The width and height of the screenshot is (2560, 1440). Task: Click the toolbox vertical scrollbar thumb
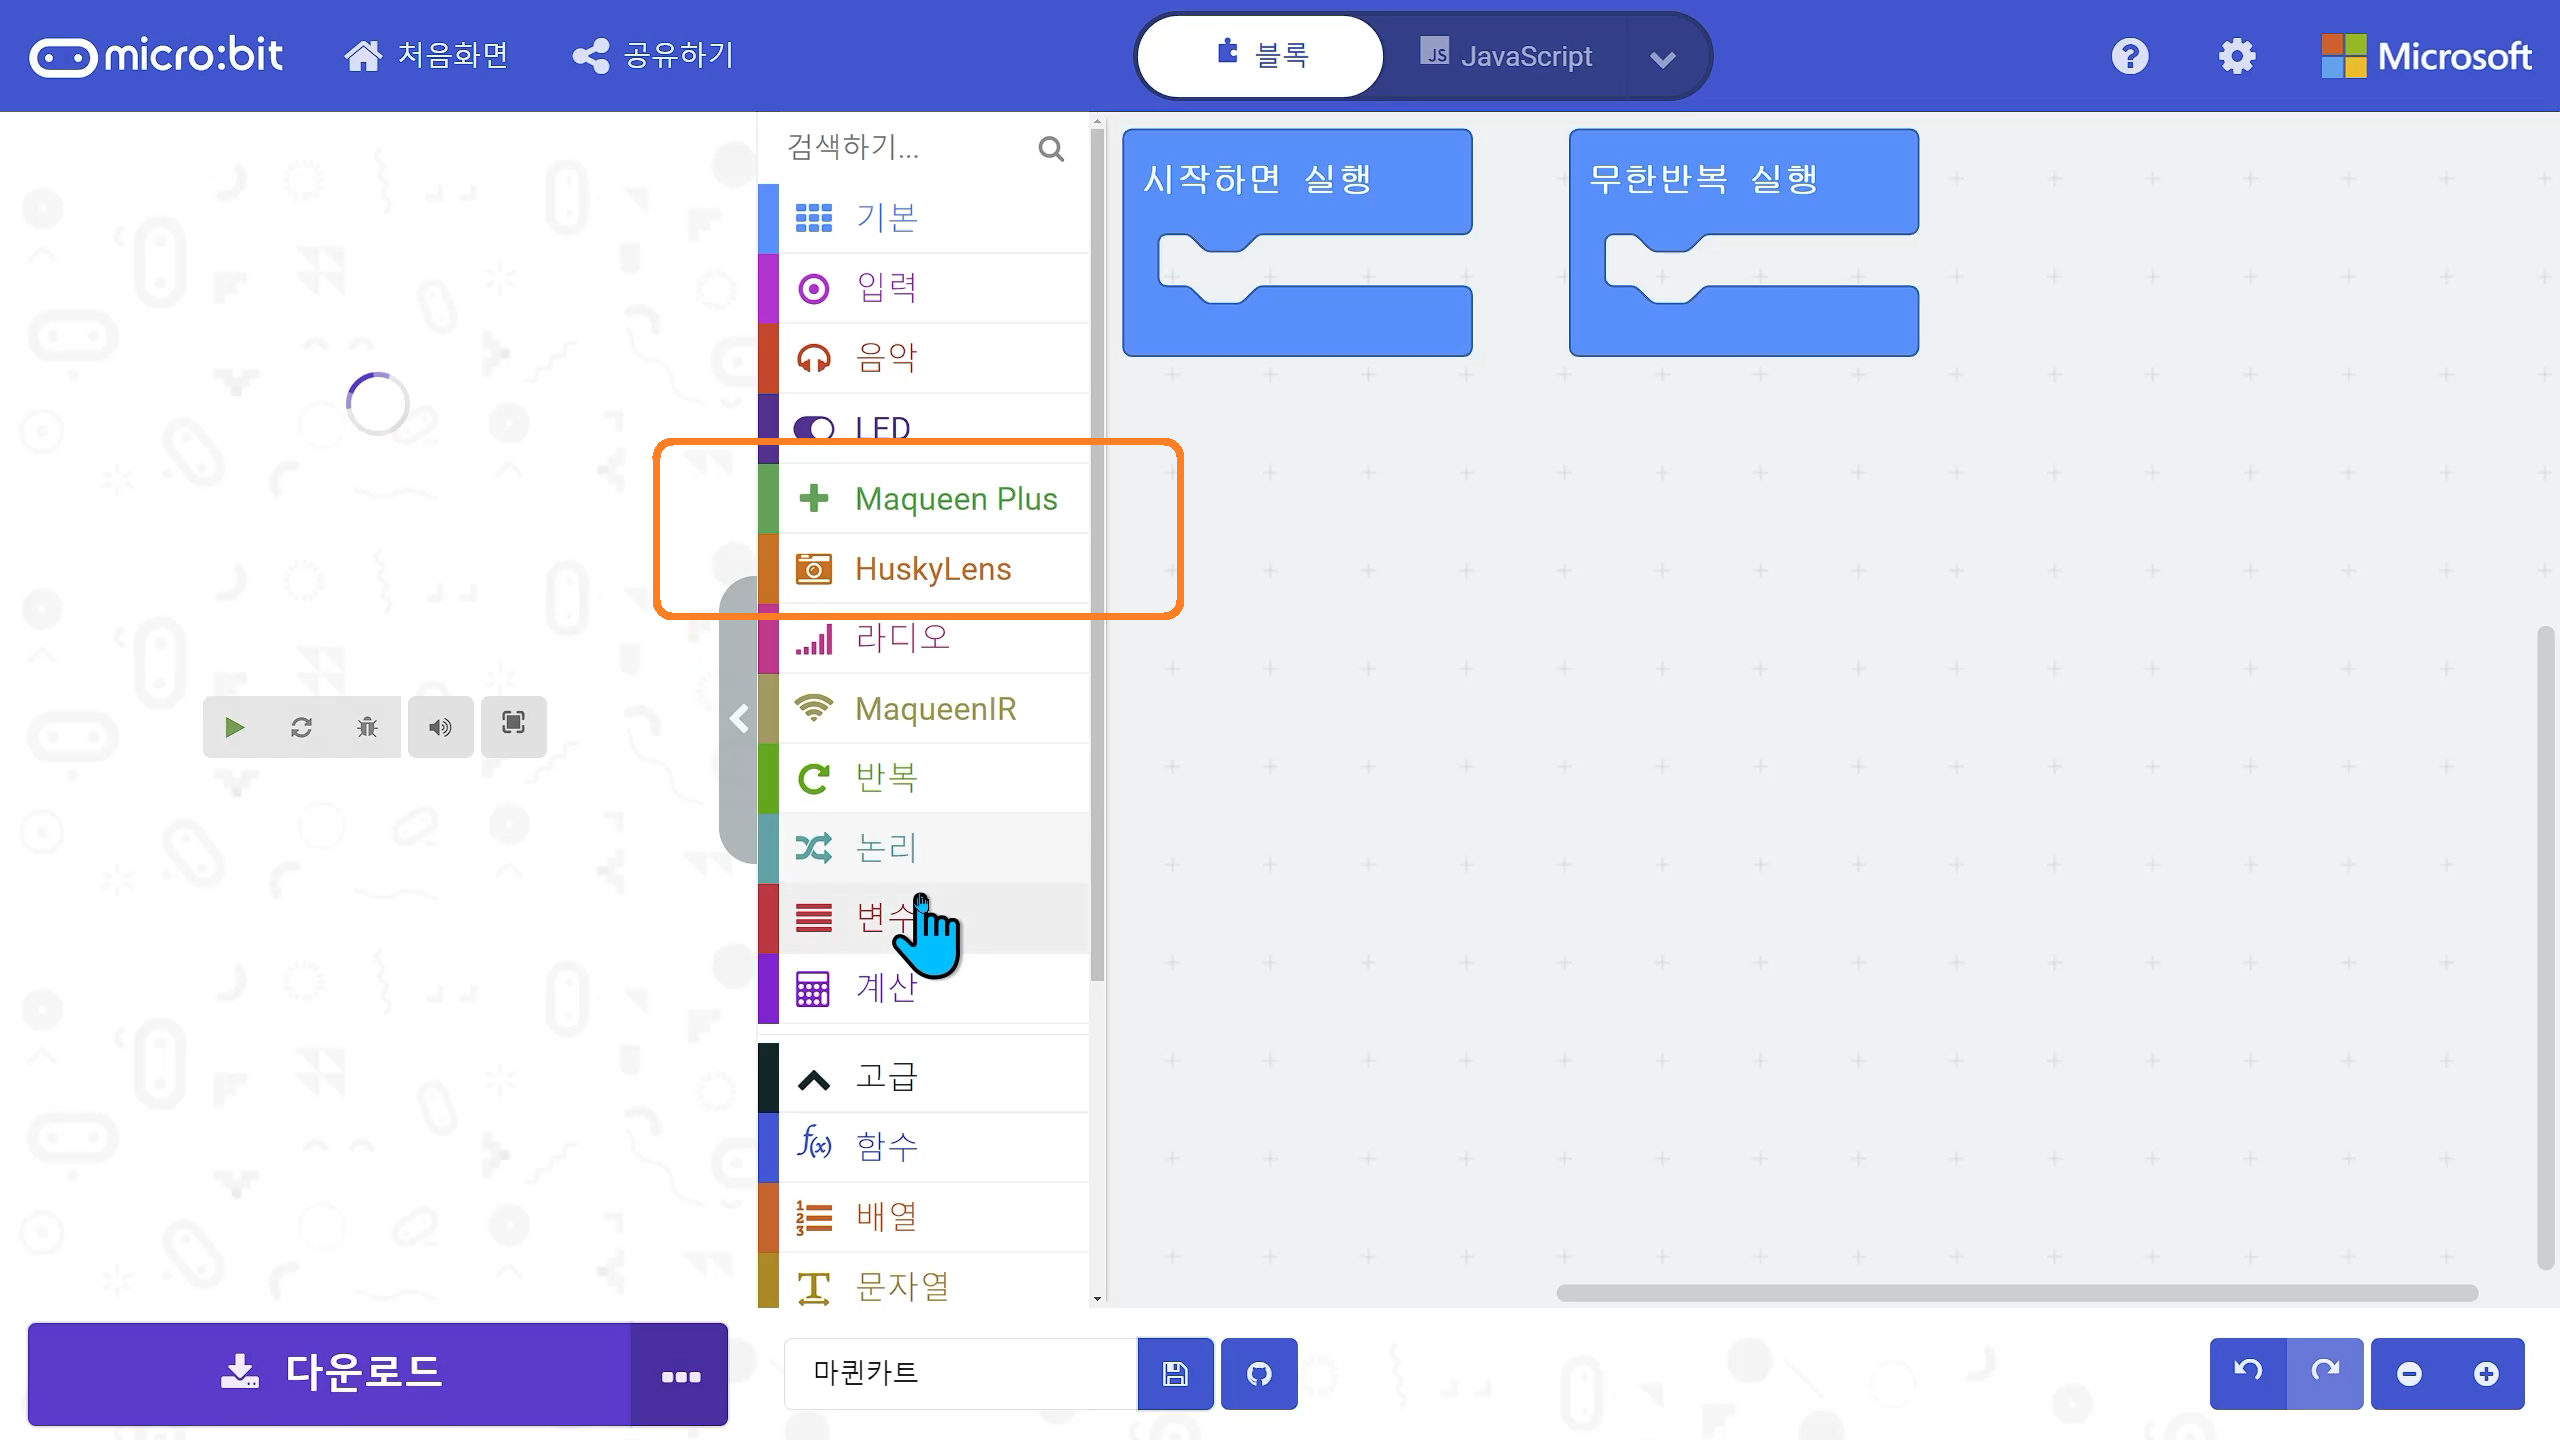(1097, 555)
